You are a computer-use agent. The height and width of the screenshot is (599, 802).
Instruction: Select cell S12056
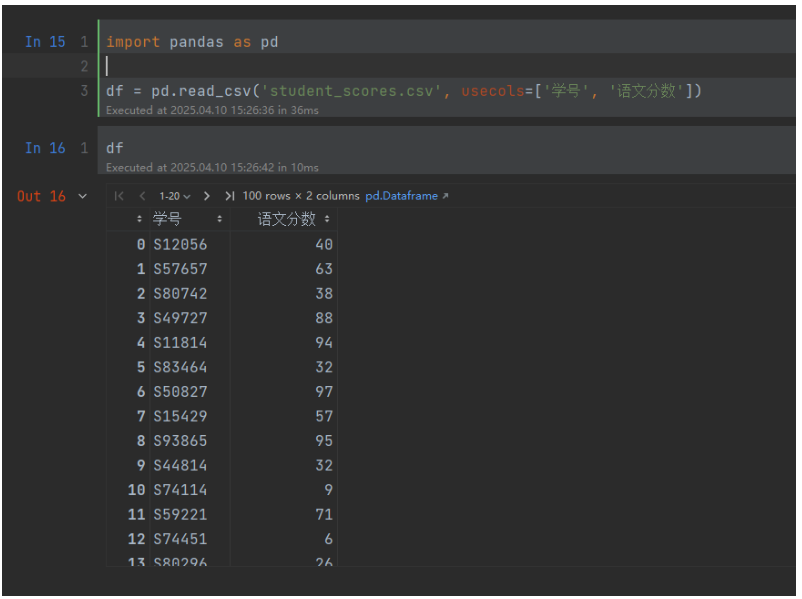(180, 245)
